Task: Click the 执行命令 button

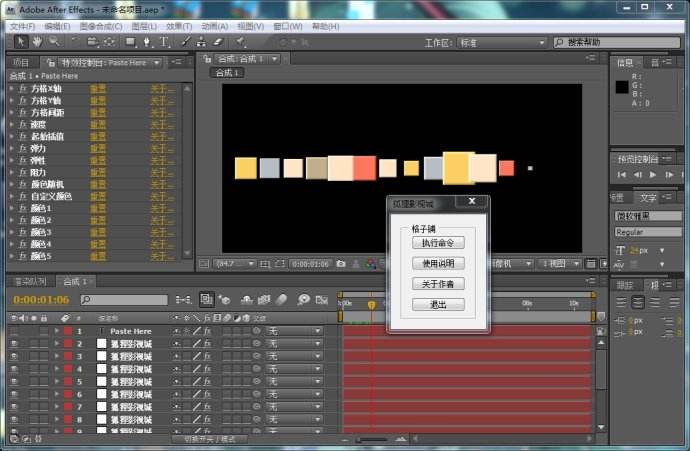Action: tap(437, 242)
